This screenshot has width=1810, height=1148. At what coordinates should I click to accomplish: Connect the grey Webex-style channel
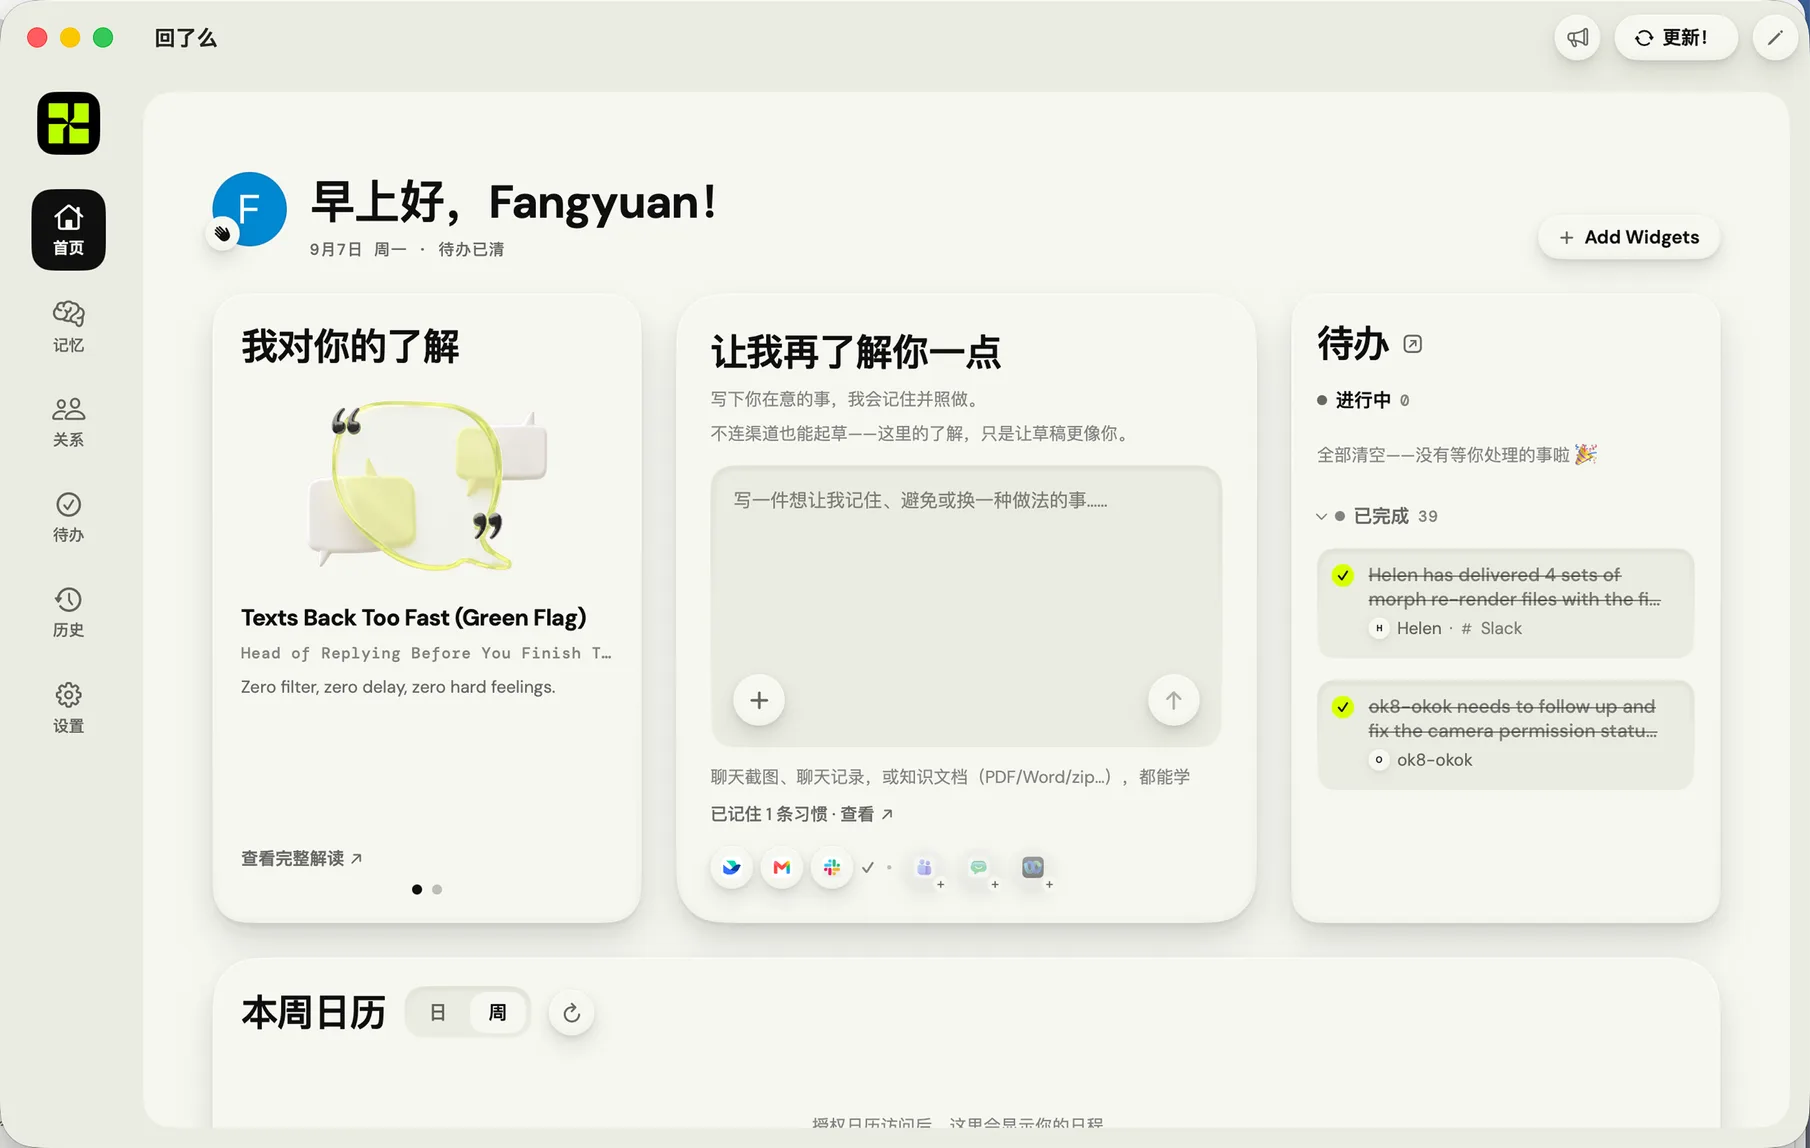pyautogui.click(x=1034, y=868)
